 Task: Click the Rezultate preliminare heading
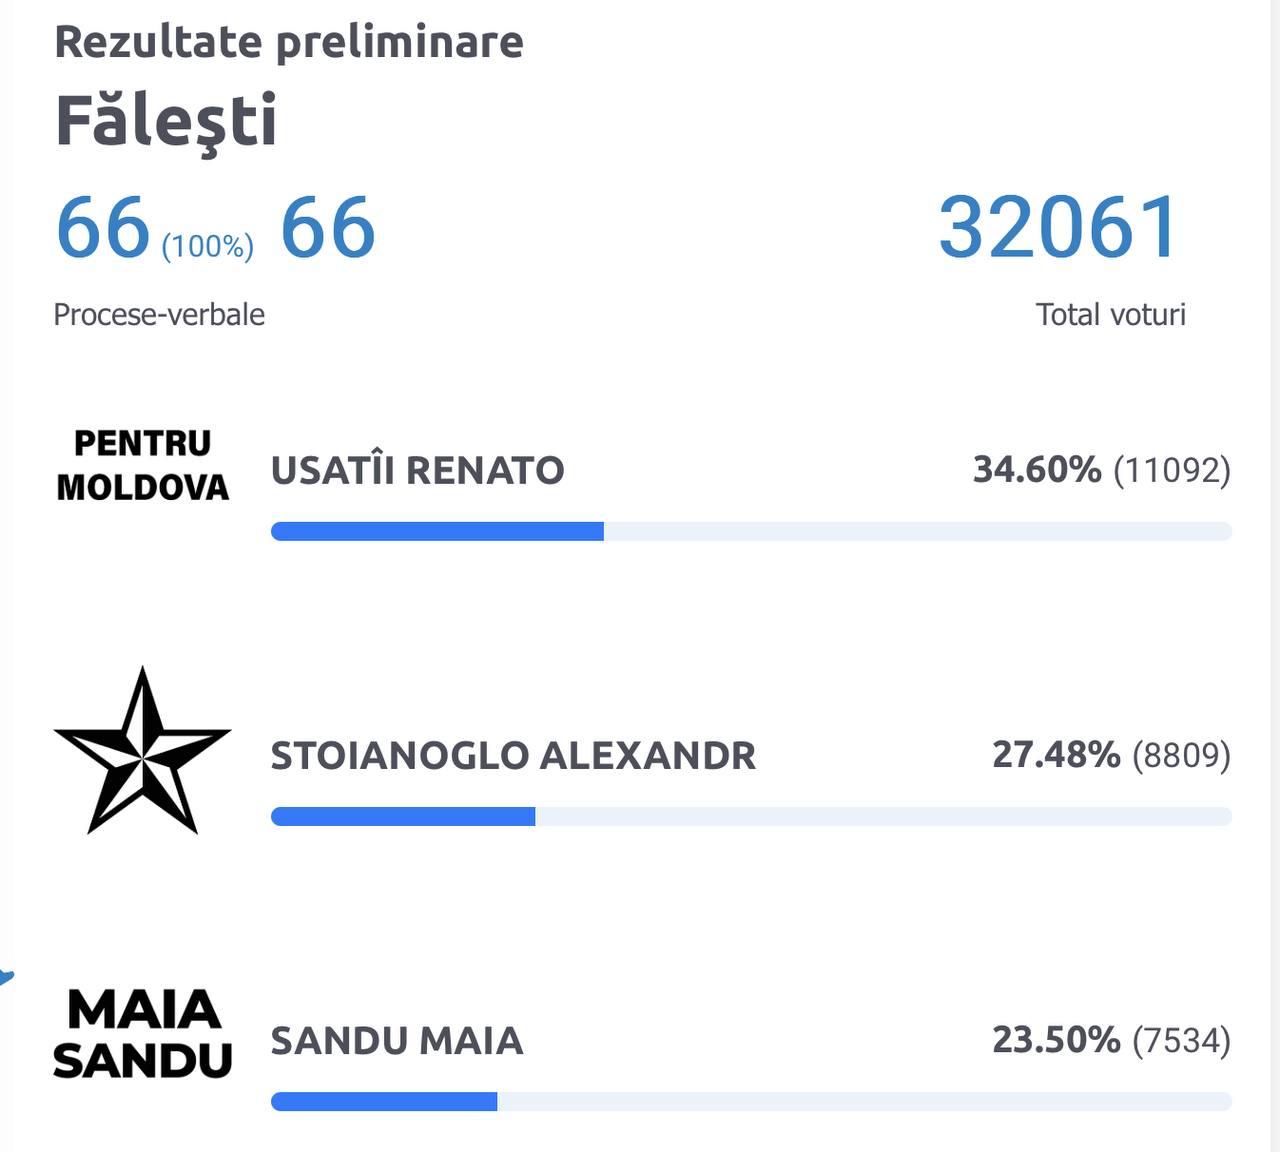(289, 42)
